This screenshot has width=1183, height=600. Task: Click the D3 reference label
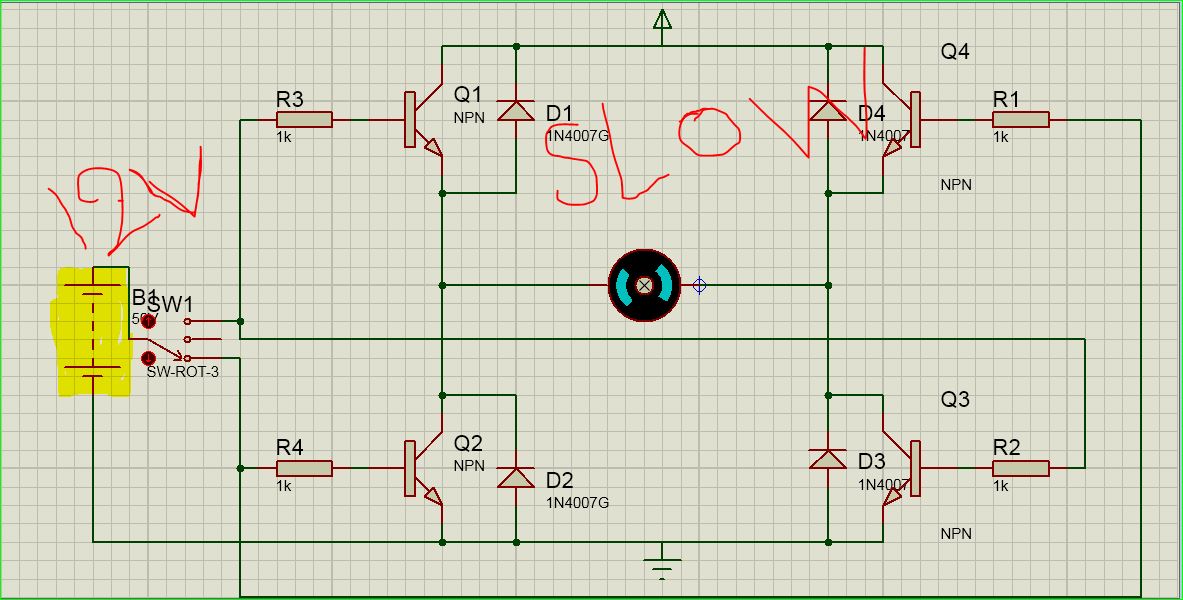[871, 461]
